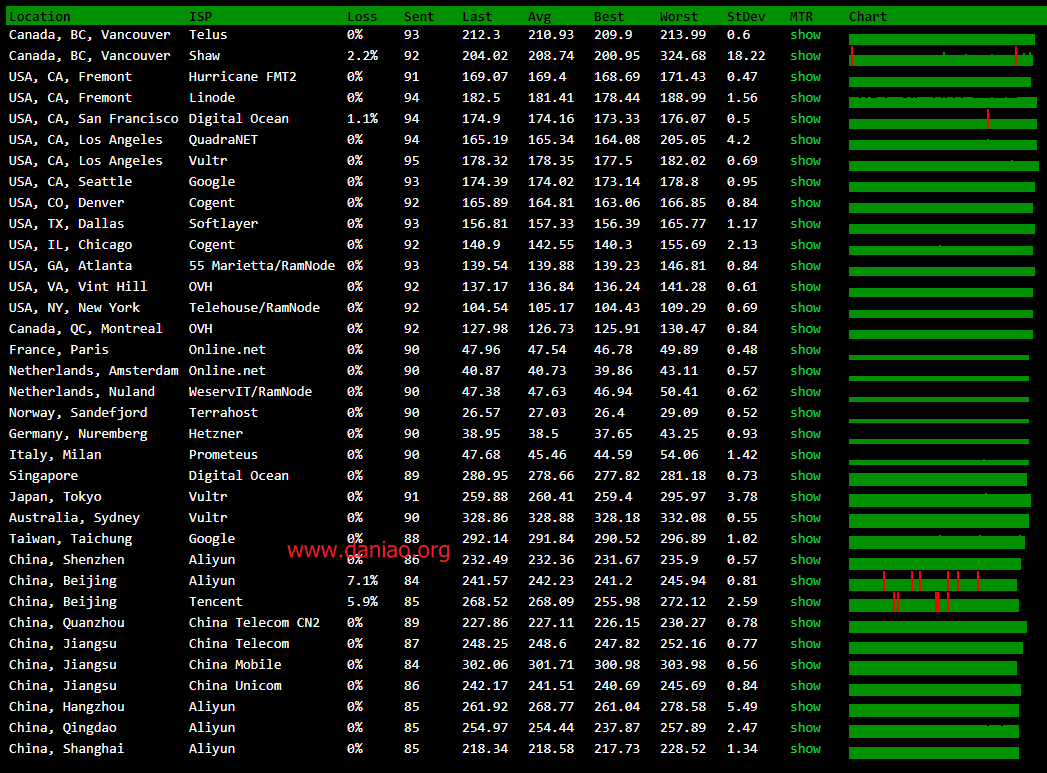Select the 26.4 best latency for Terrahost
Viewport: 1047px width, 773px height.
(609, 413)
